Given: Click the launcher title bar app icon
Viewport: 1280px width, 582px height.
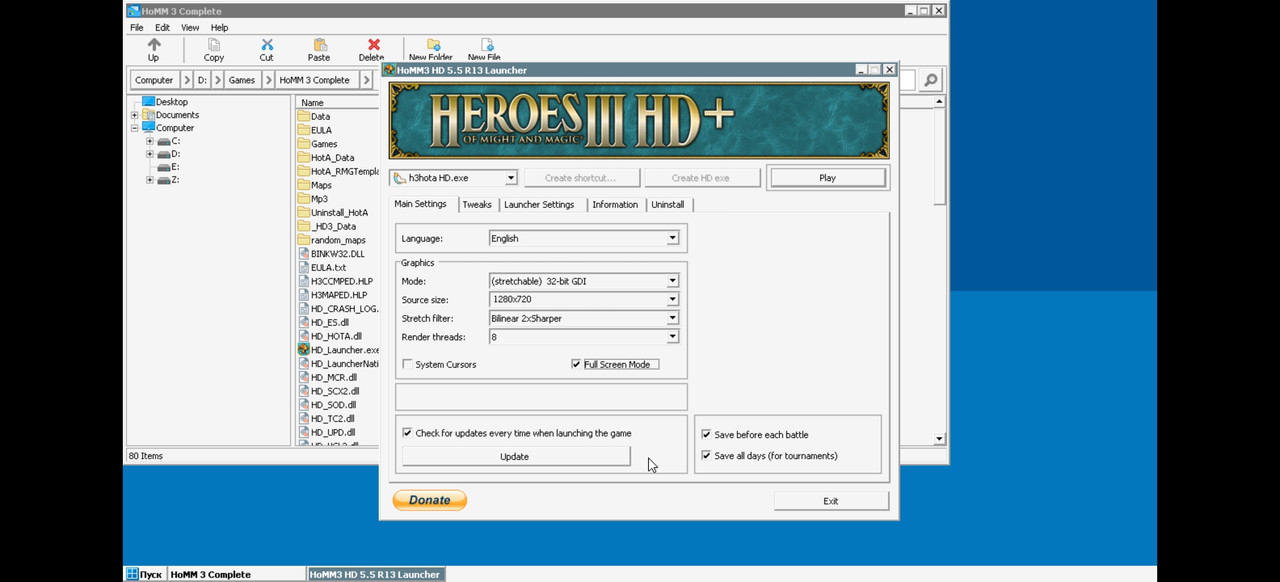Looking at the screenshot, I should [x=389, y=70].
